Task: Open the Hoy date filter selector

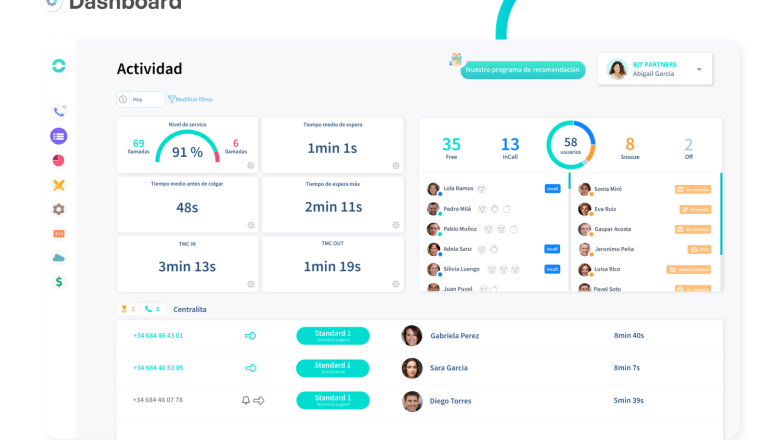Action: point(139,99)
